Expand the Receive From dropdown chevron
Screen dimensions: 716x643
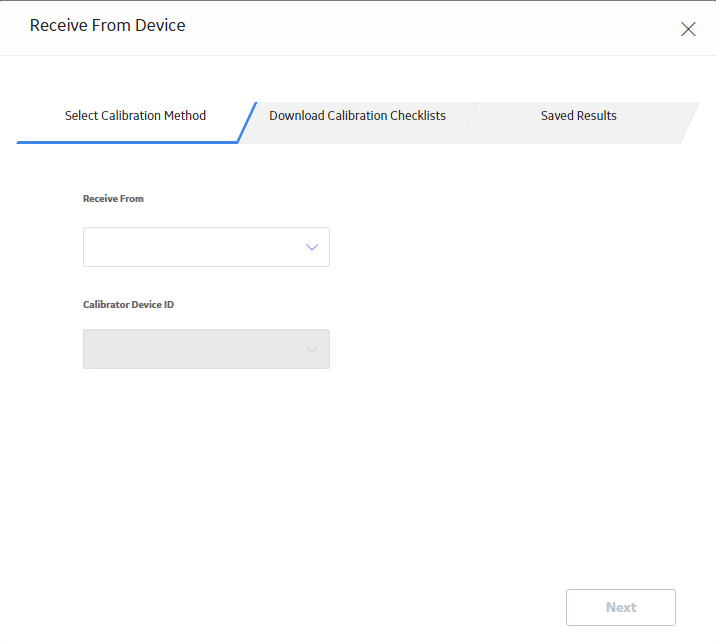click(x=312, y=247)
